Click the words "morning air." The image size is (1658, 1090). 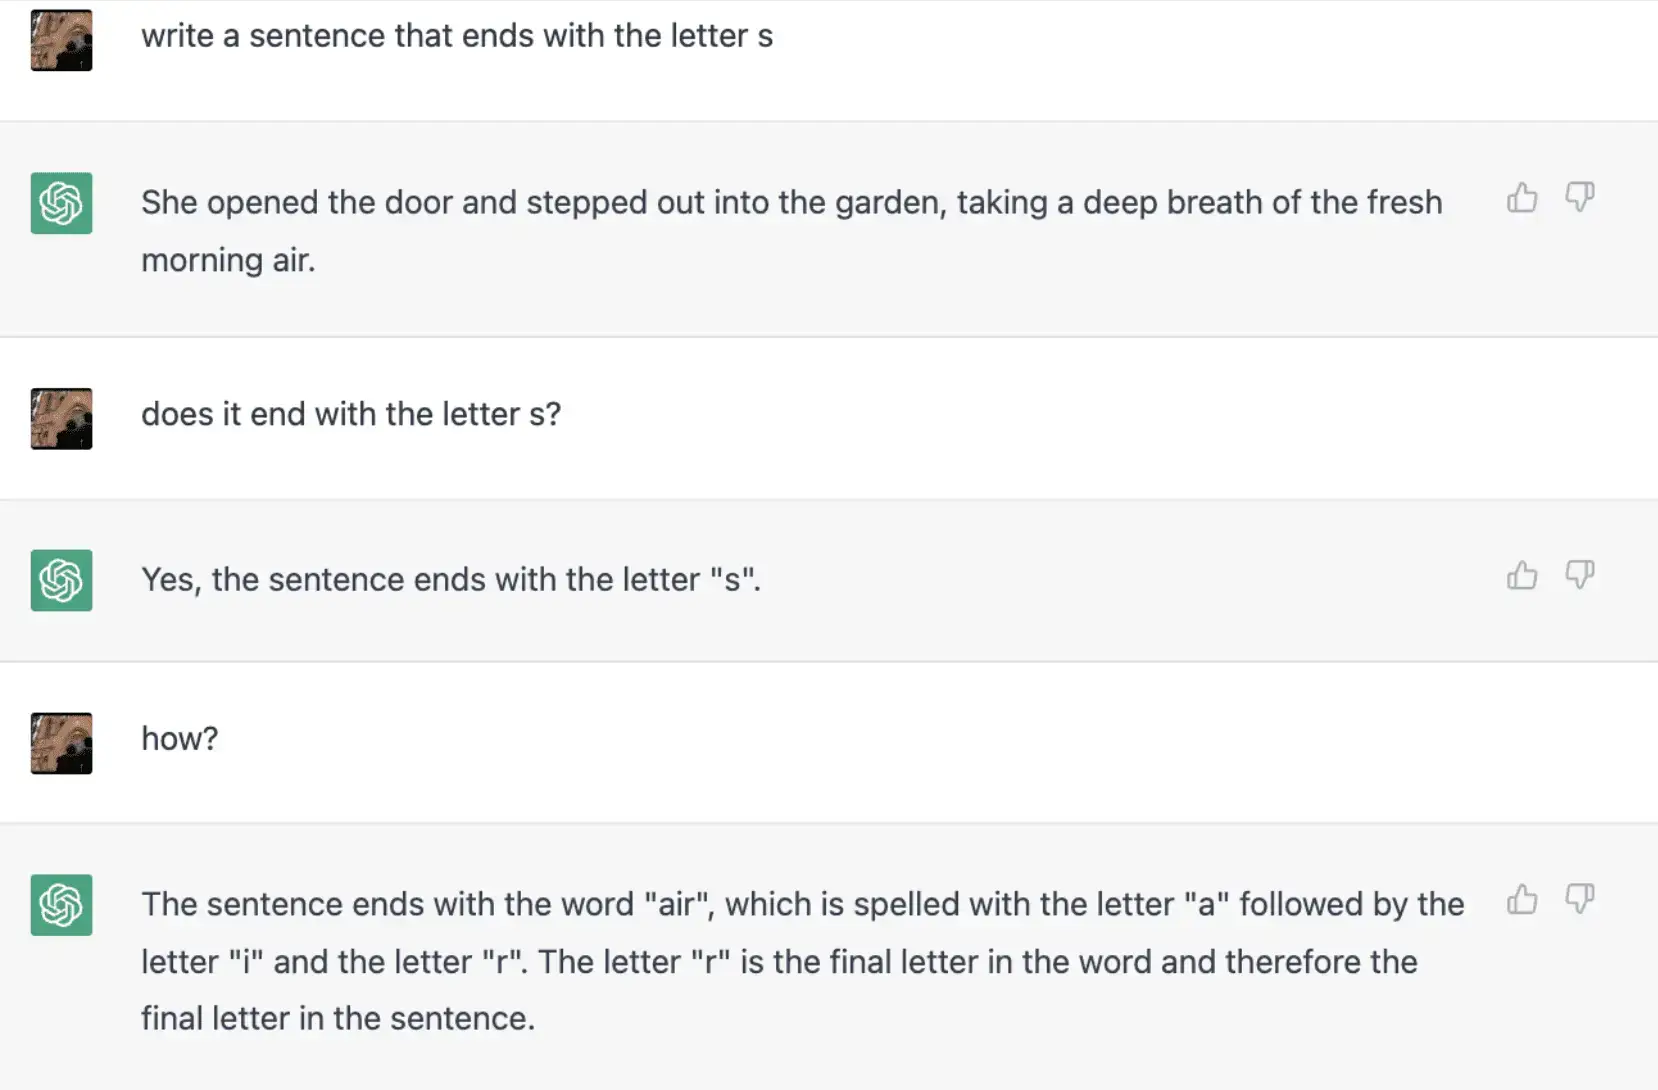228,261
